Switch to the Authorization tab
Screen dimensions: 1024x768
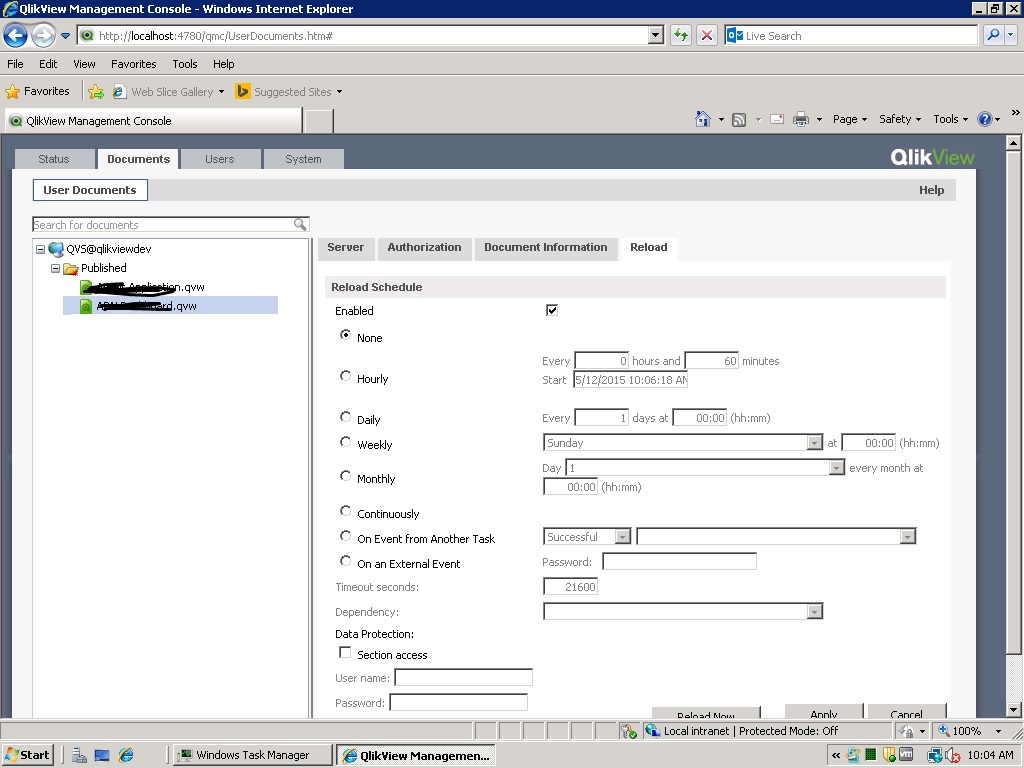[424, 247]
